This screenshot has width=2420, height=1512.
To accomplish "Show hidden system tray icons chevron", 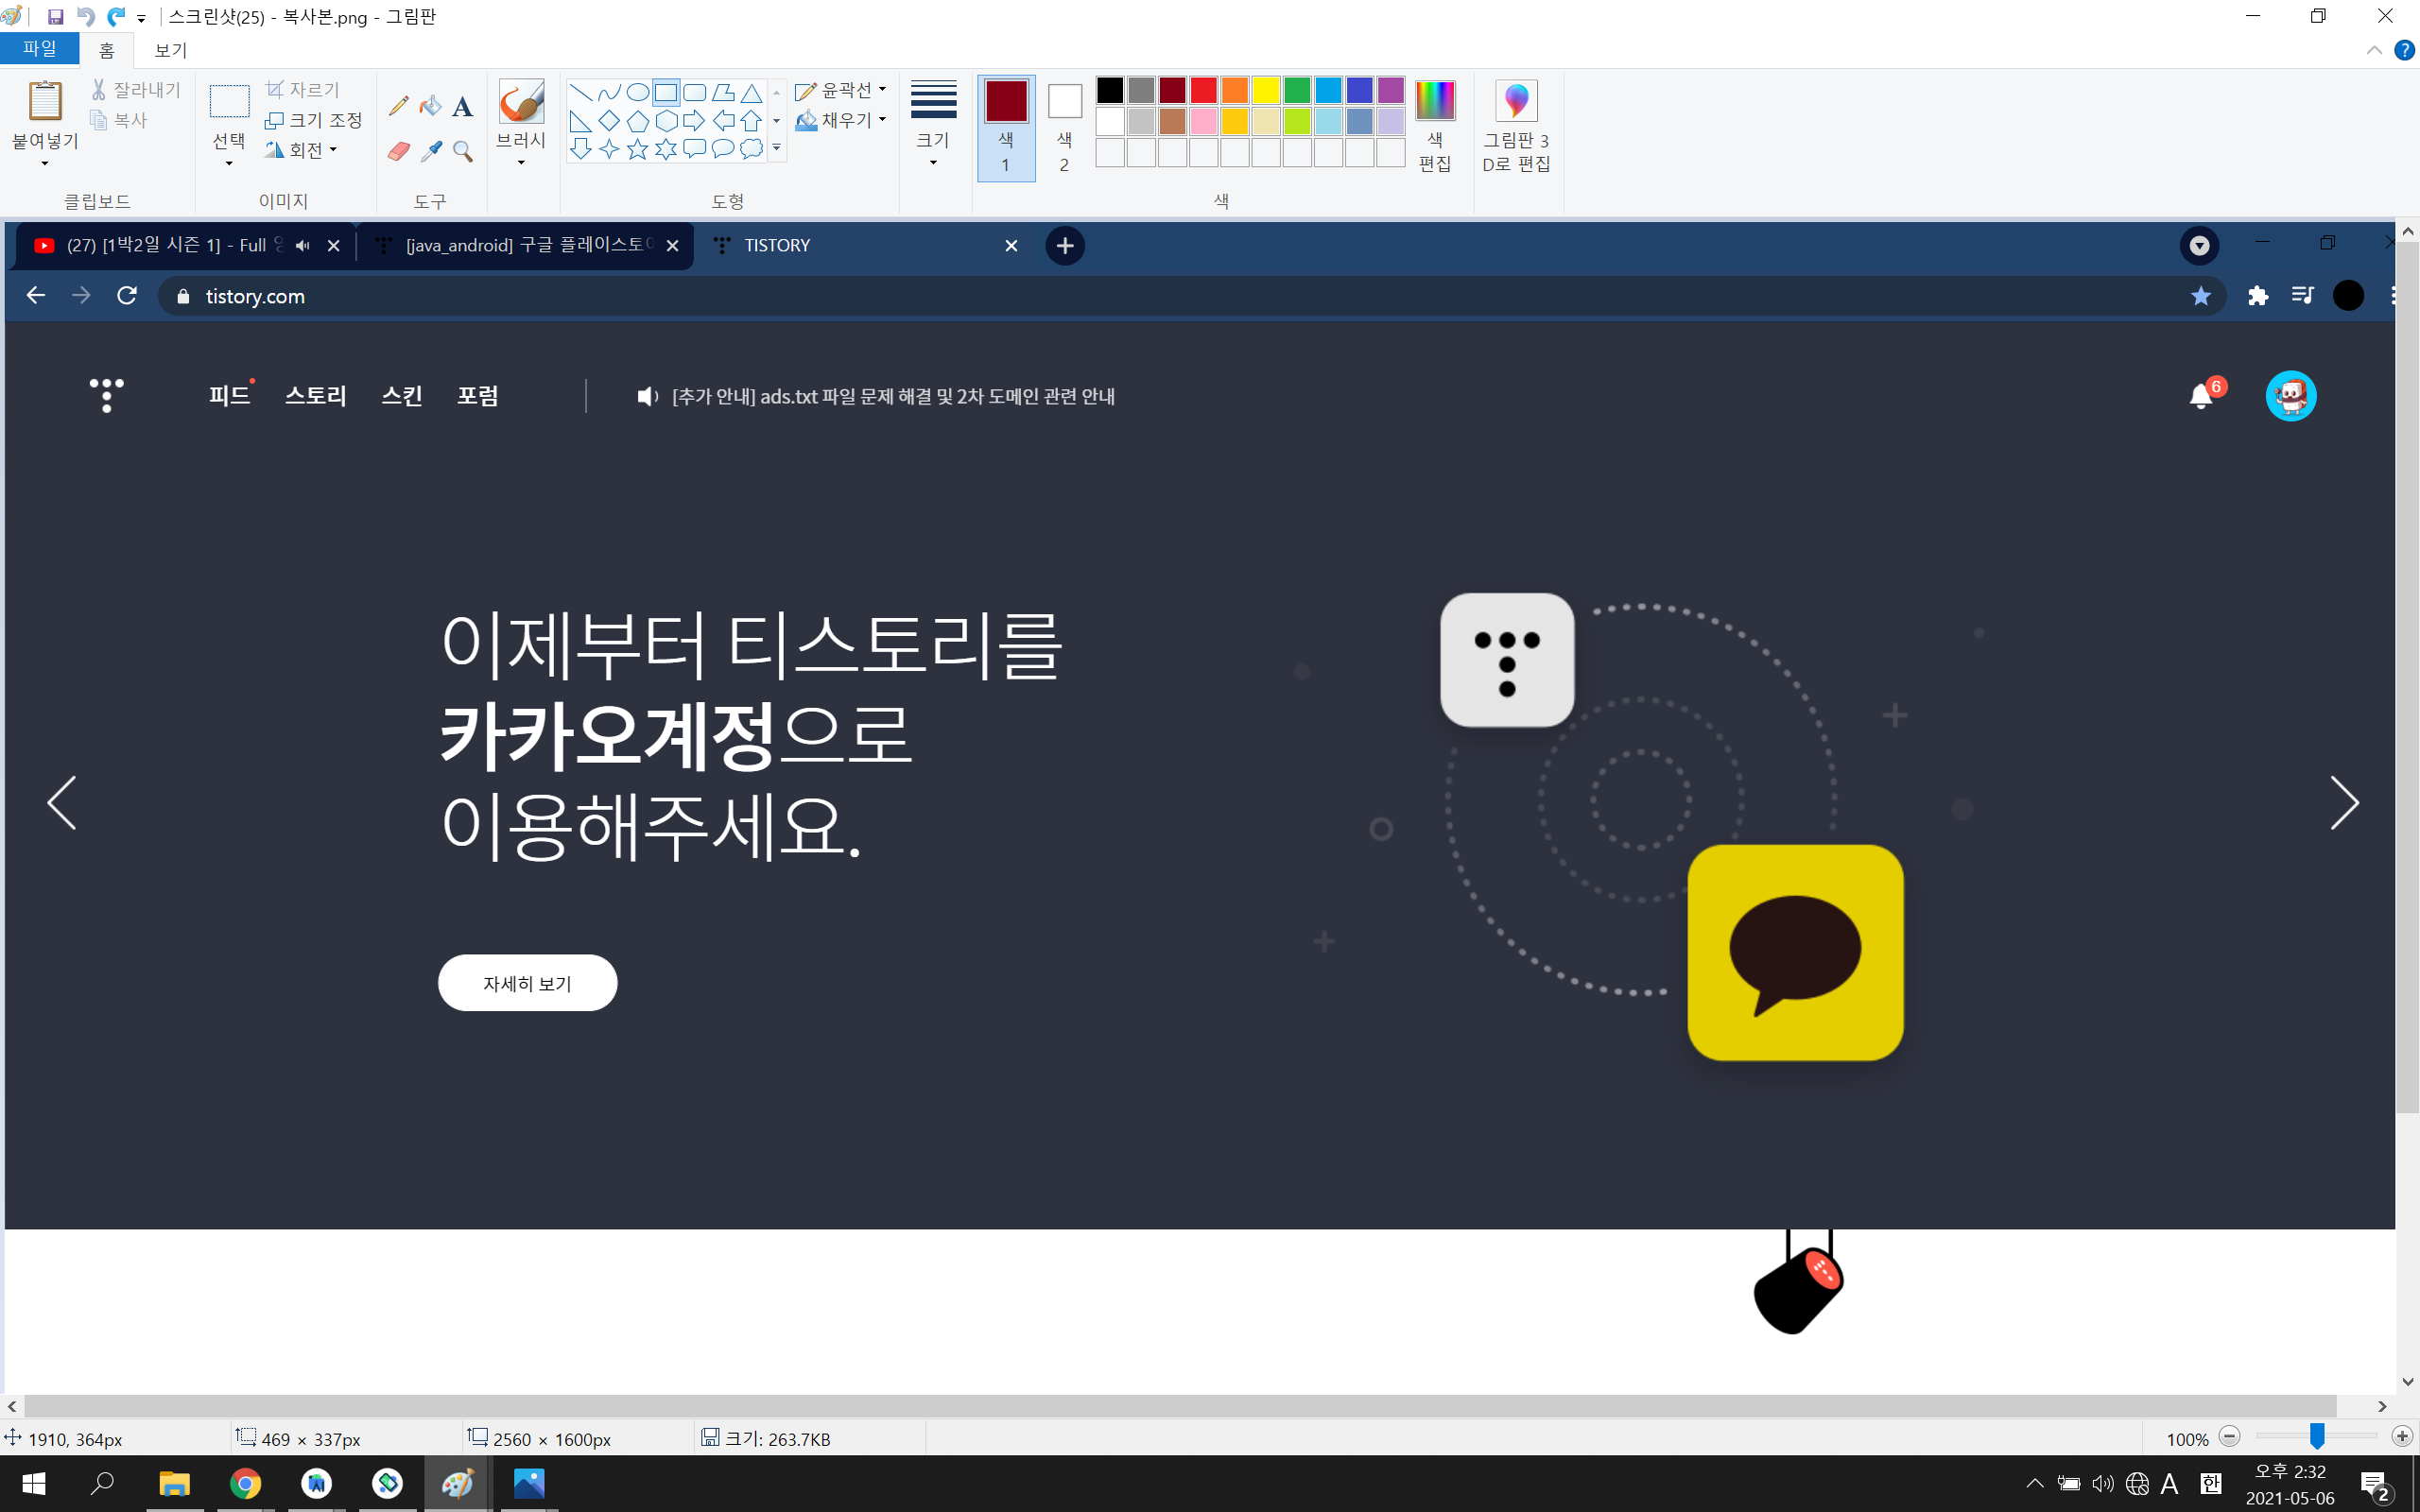I will [x=2034, y=1484].
